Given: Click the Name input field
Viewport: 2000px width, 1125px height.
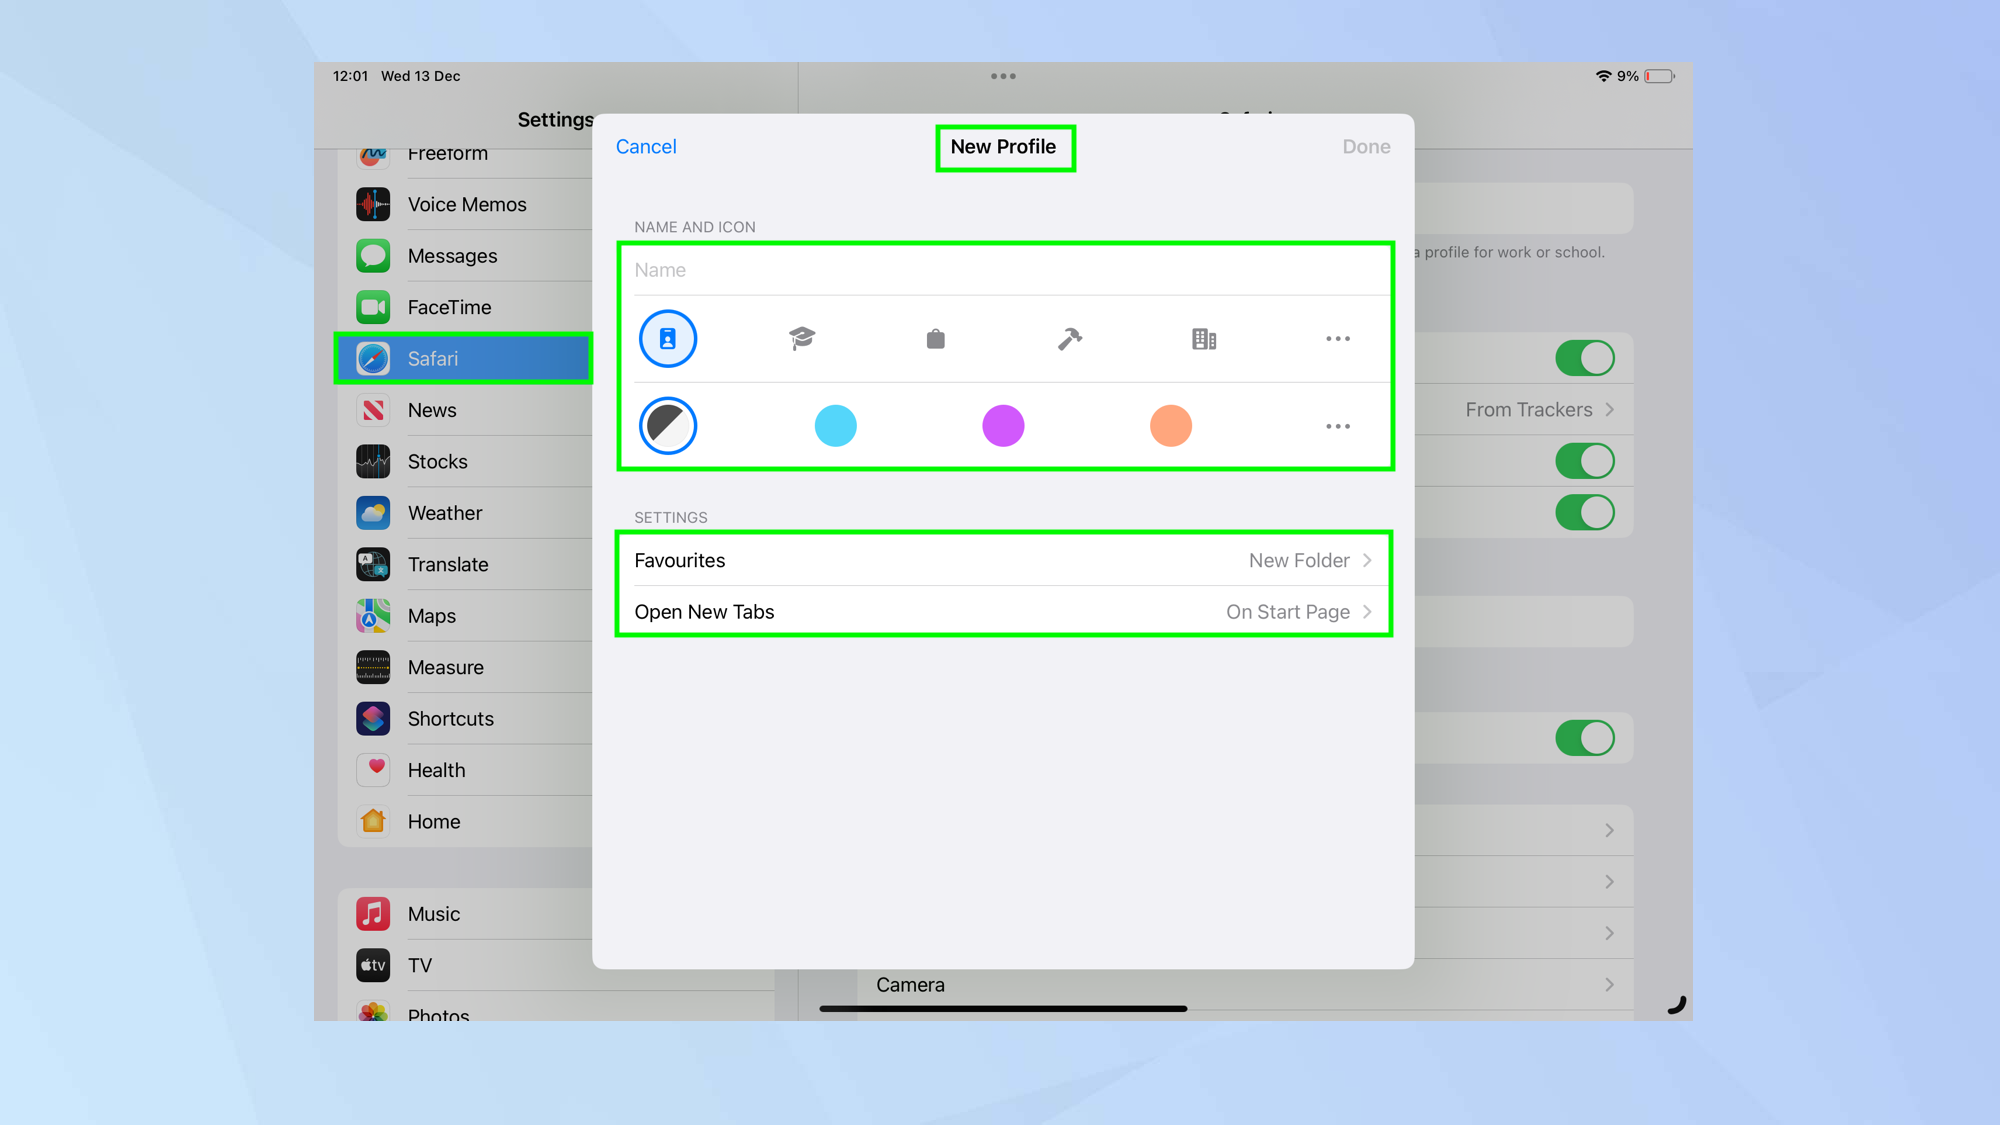Looking at the screenshot, I should 1001,269.
